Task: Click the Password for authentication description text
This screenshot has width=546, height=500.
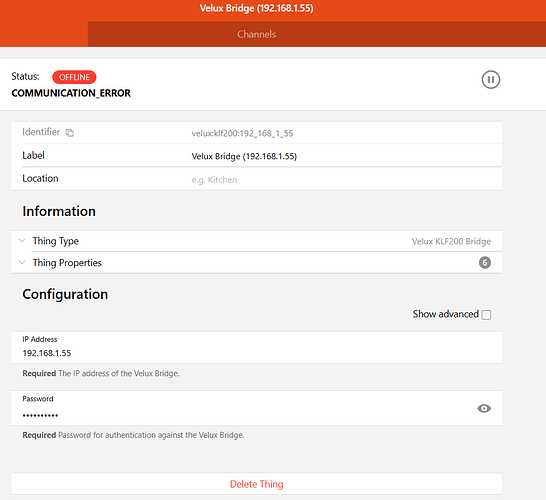Action: (151, 435)
